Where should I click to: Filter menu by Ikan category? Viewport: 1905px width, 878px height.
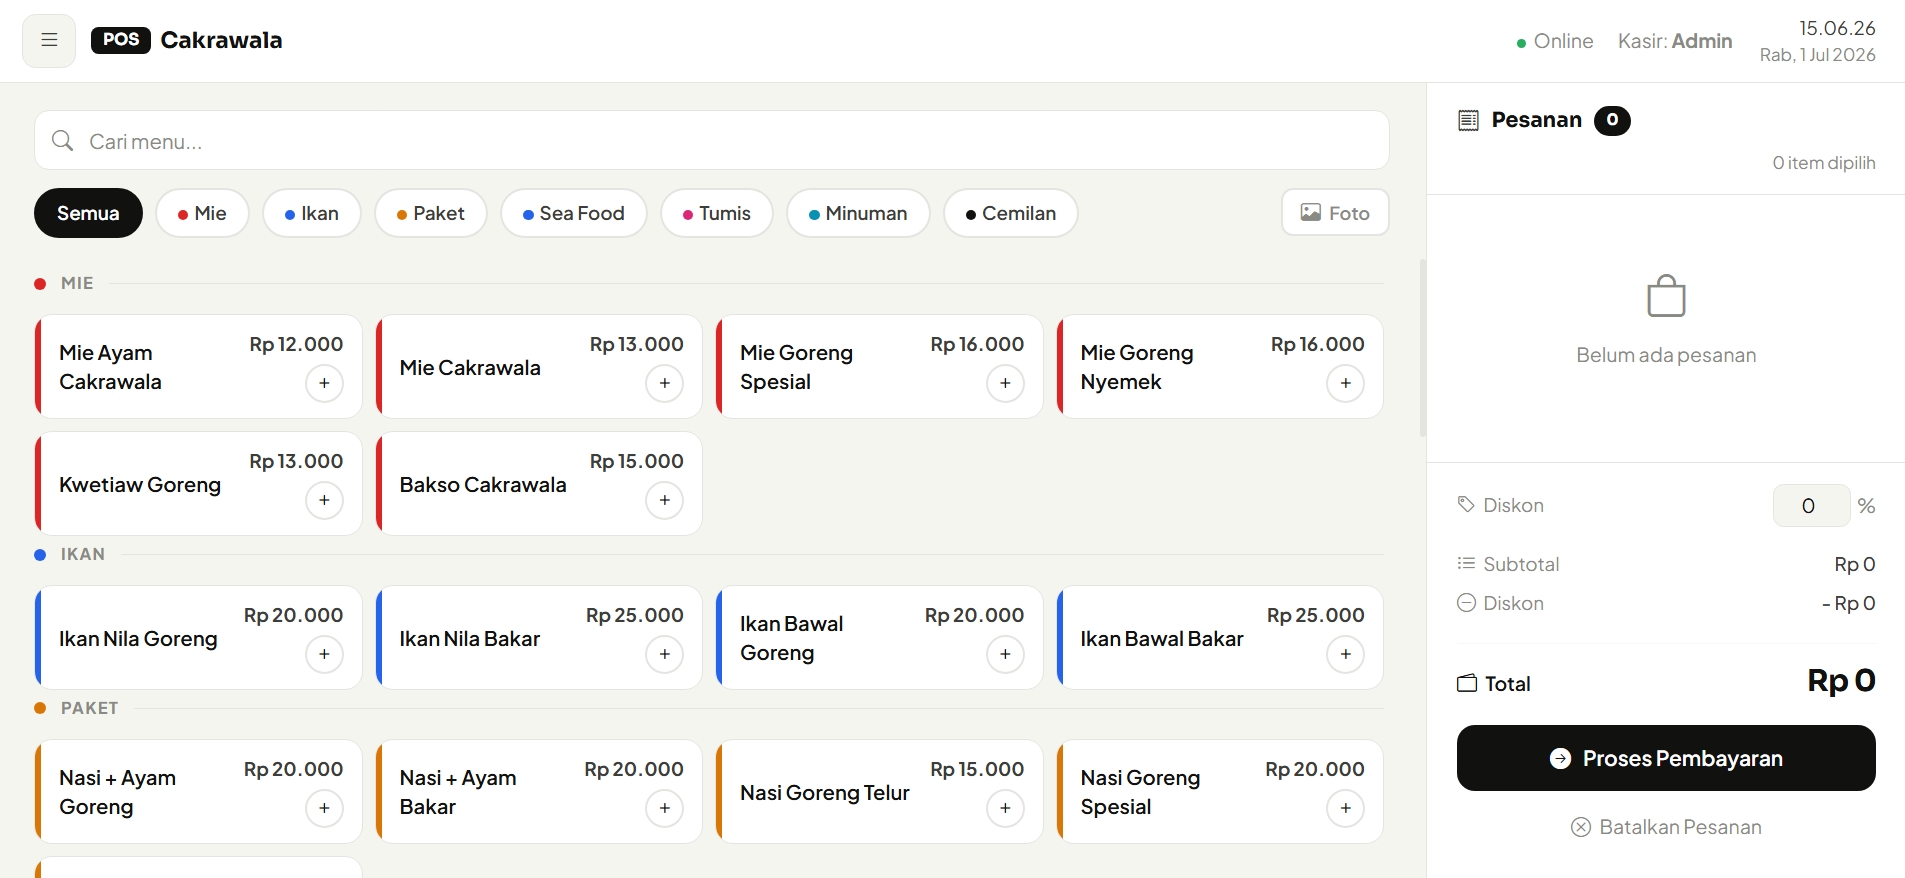[x=312, y=213]
